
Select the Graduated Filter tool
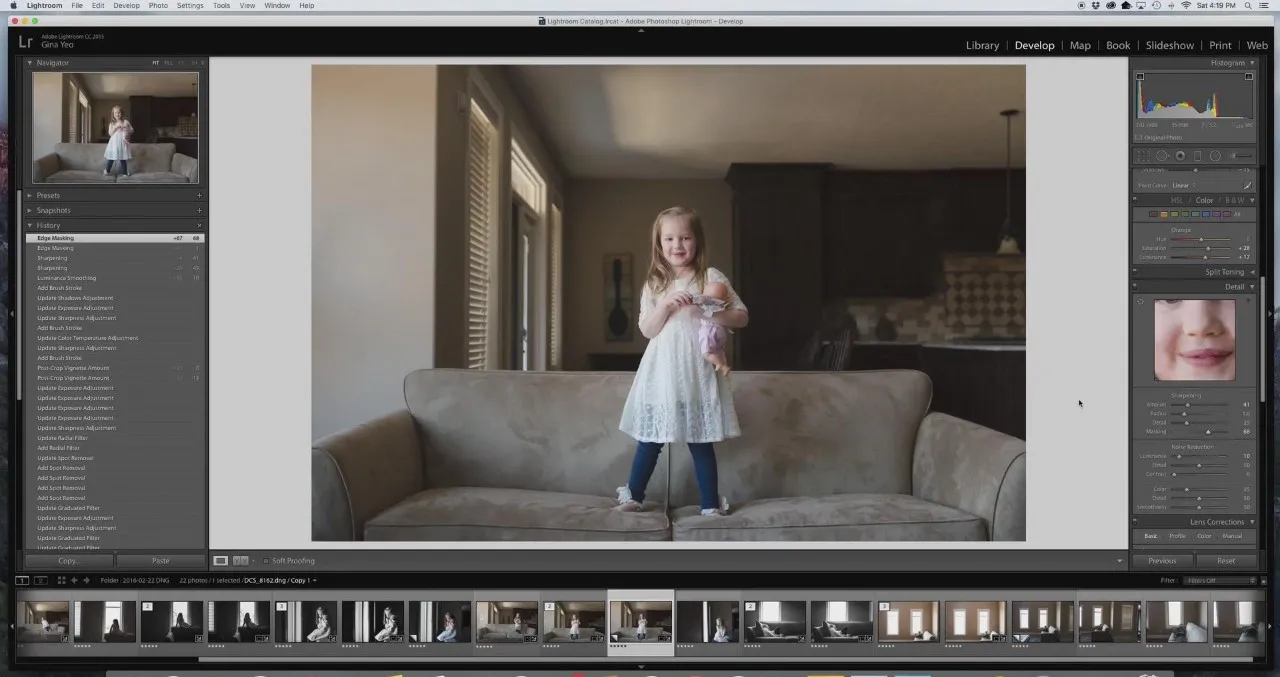click(1197, 156)
